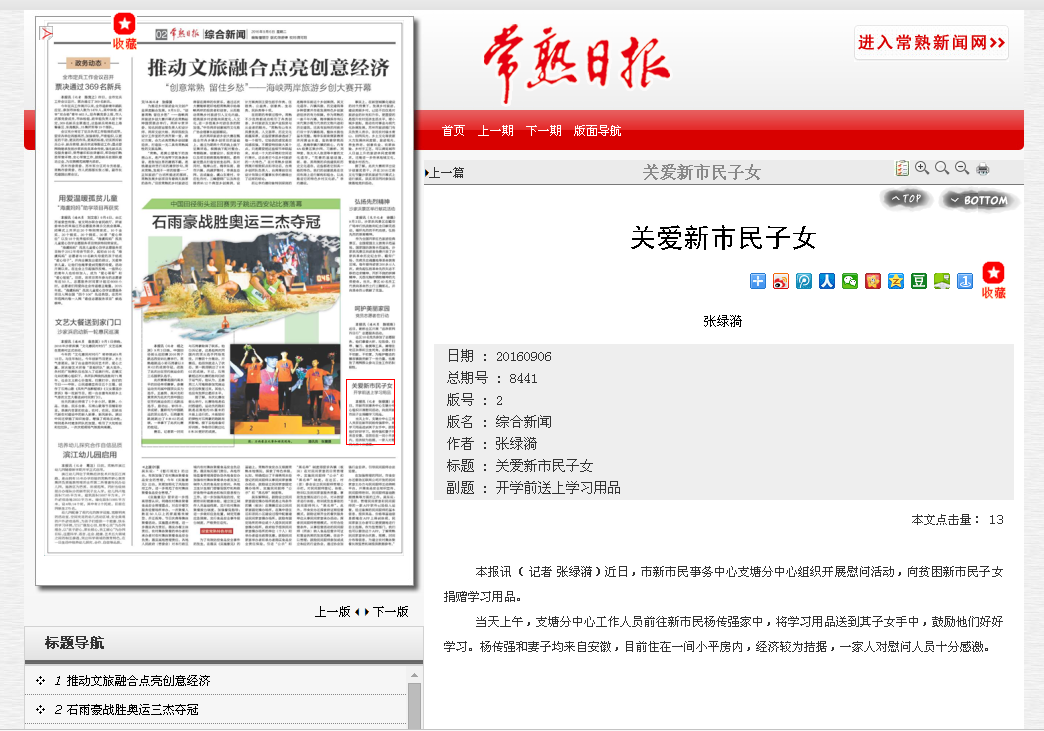This screenshot has height=731, width=1044.
Task: Share to QQ Zone with the yellow star icon
Action: click(x=896, y=281)
